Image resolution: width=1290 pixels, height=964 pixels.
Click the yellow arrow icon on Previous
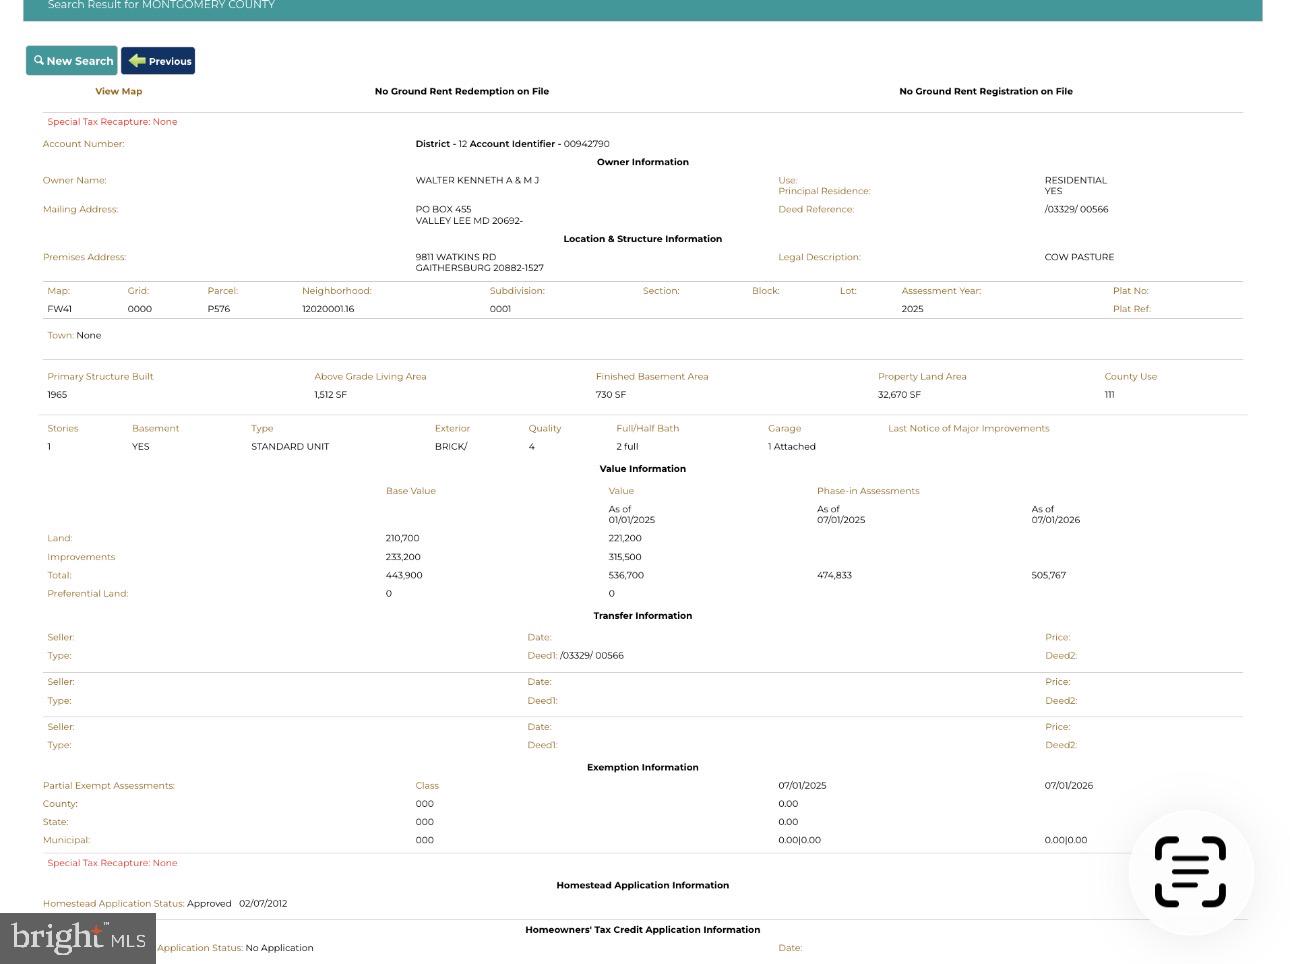[137, 61]
